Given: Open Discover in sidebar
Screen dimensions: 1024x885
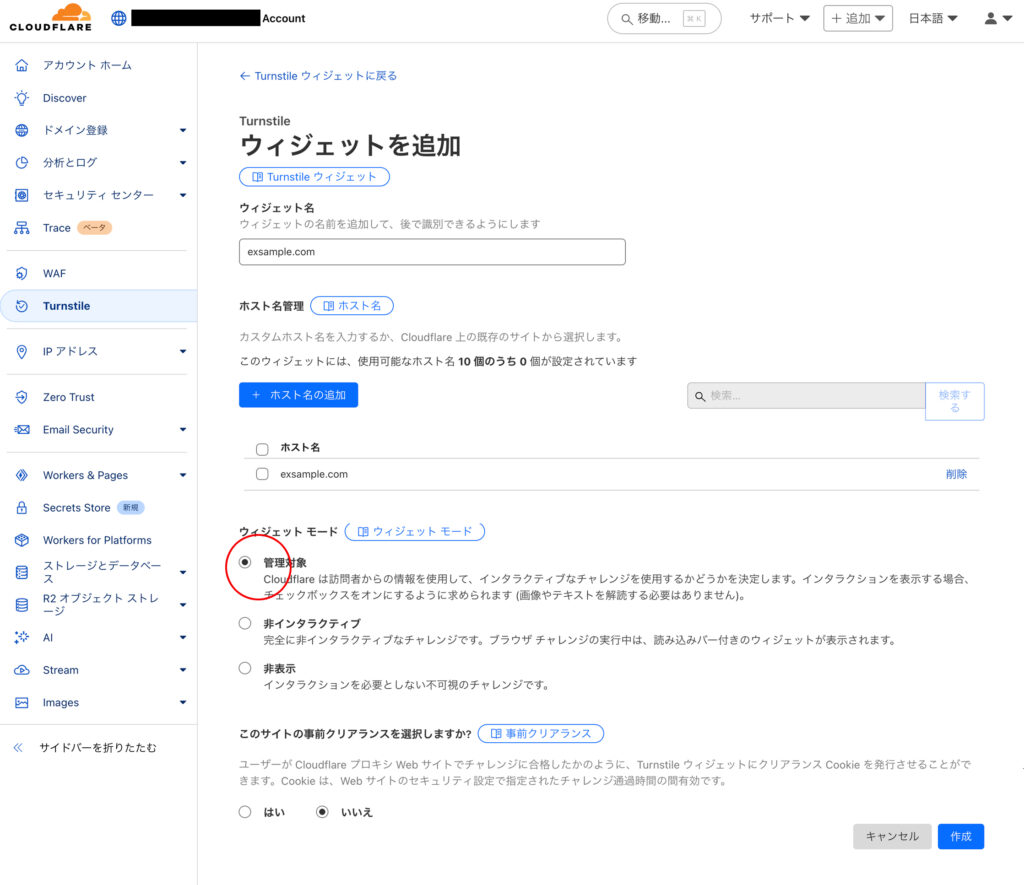Looking at the screenshot, I should (x=65, y=98).
